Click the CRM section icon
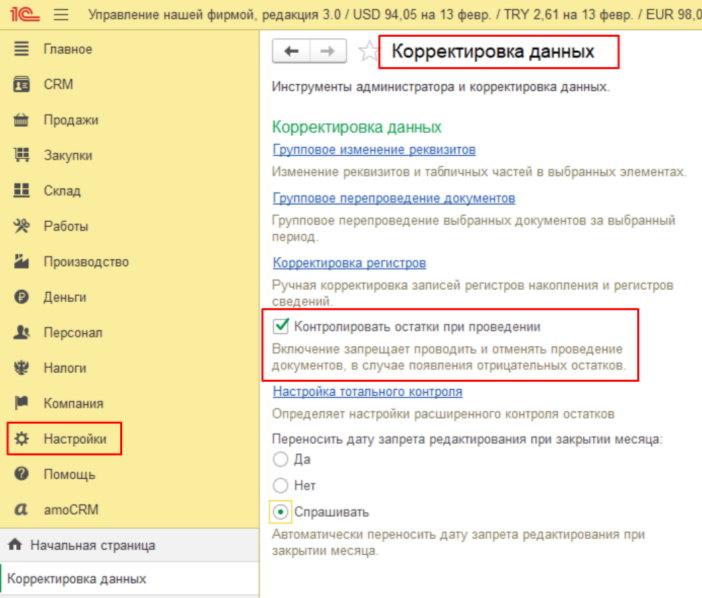 coord(20,85)
